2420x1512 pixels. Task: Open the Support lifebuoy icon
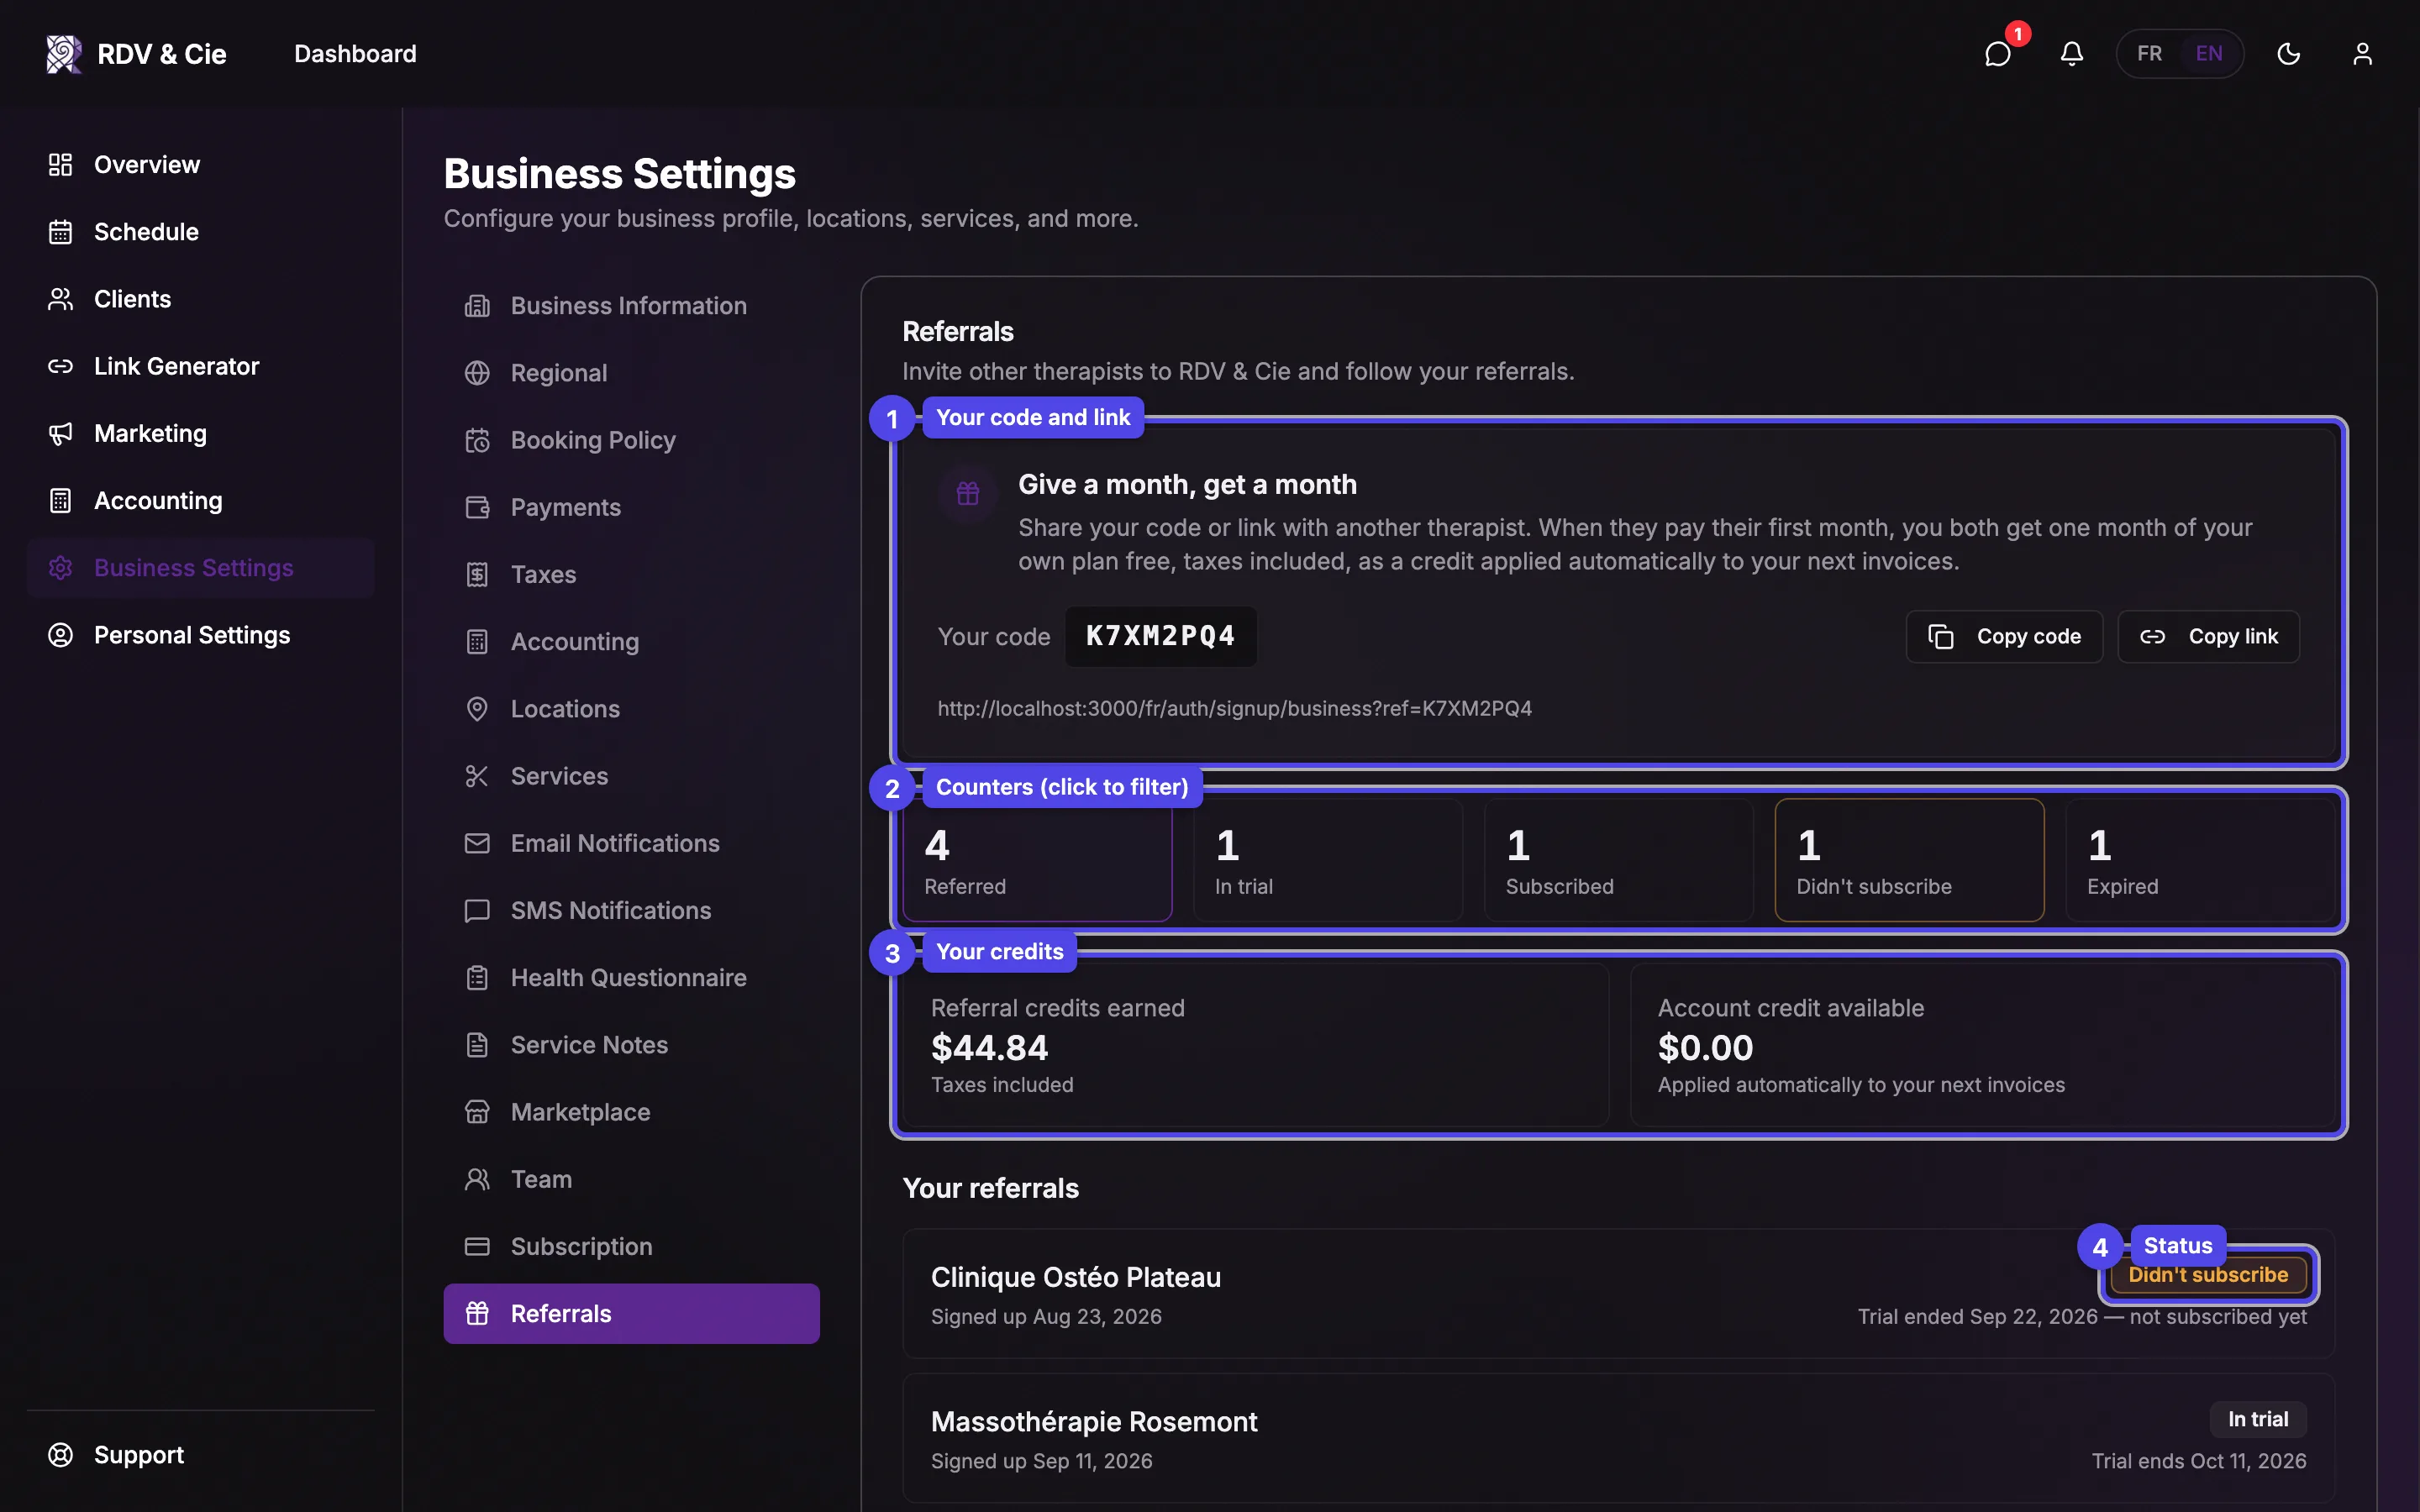point(60,1454)
